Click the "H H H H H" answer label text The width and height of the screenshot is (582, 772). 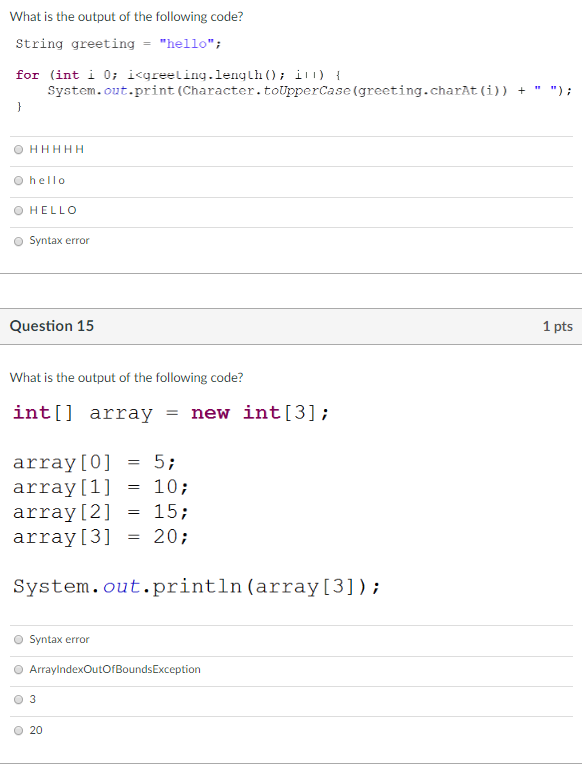click(57, 149)
